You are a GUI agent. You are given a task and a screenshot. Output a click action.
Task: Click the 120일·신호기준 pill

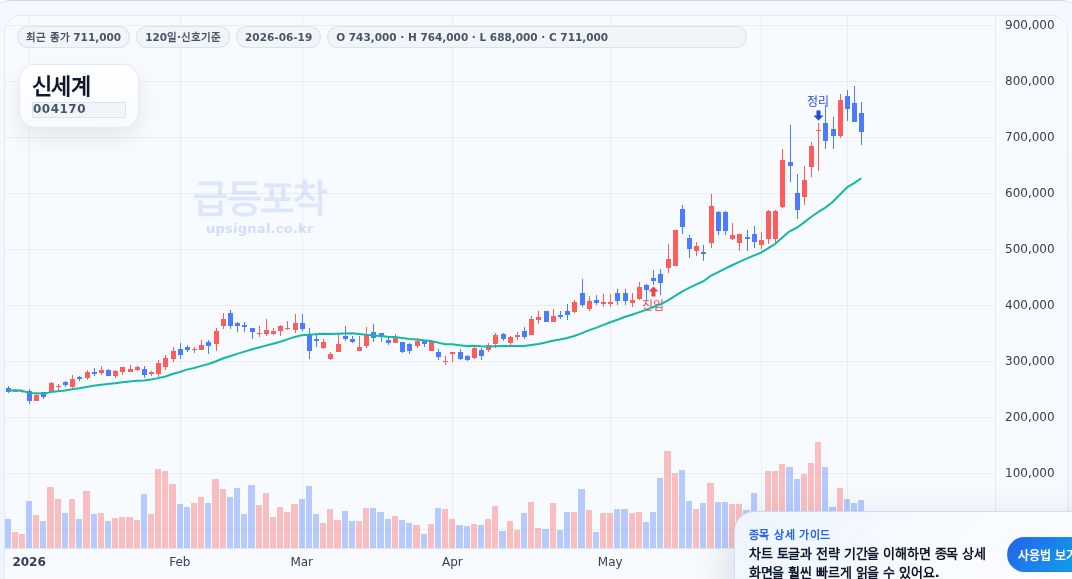point(183,37)
